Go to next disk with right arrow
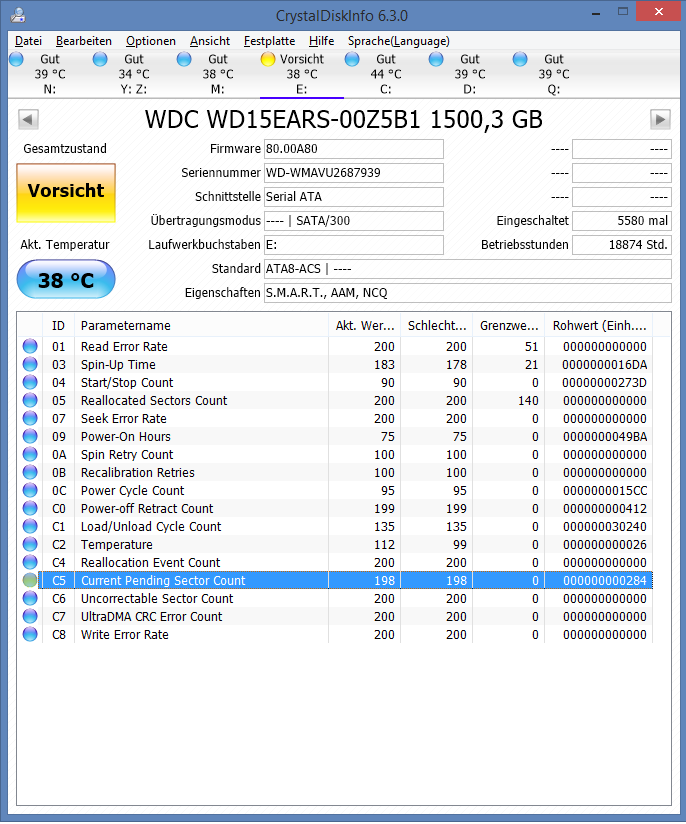This screenshot has height=824, width=686. (x=660, y=119)
